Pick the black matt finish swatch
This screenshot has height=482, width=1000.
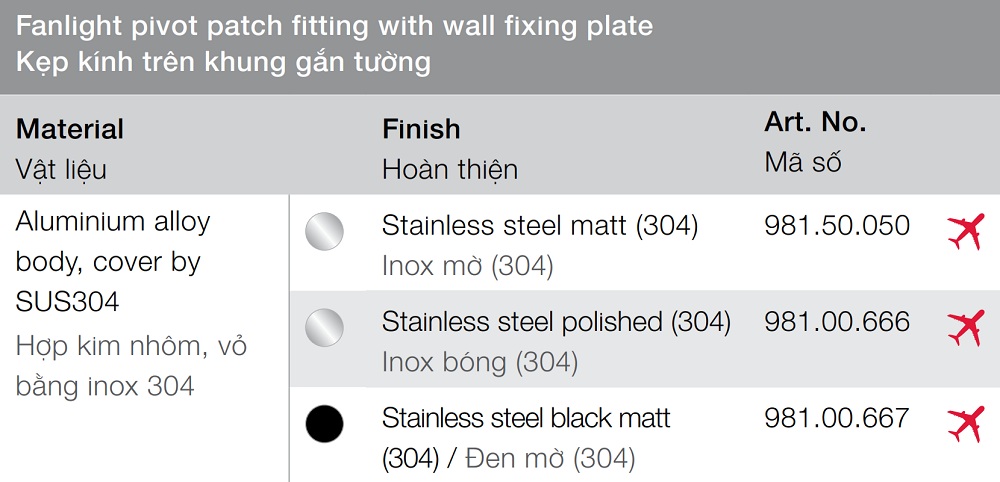click(x=324, y=424)
